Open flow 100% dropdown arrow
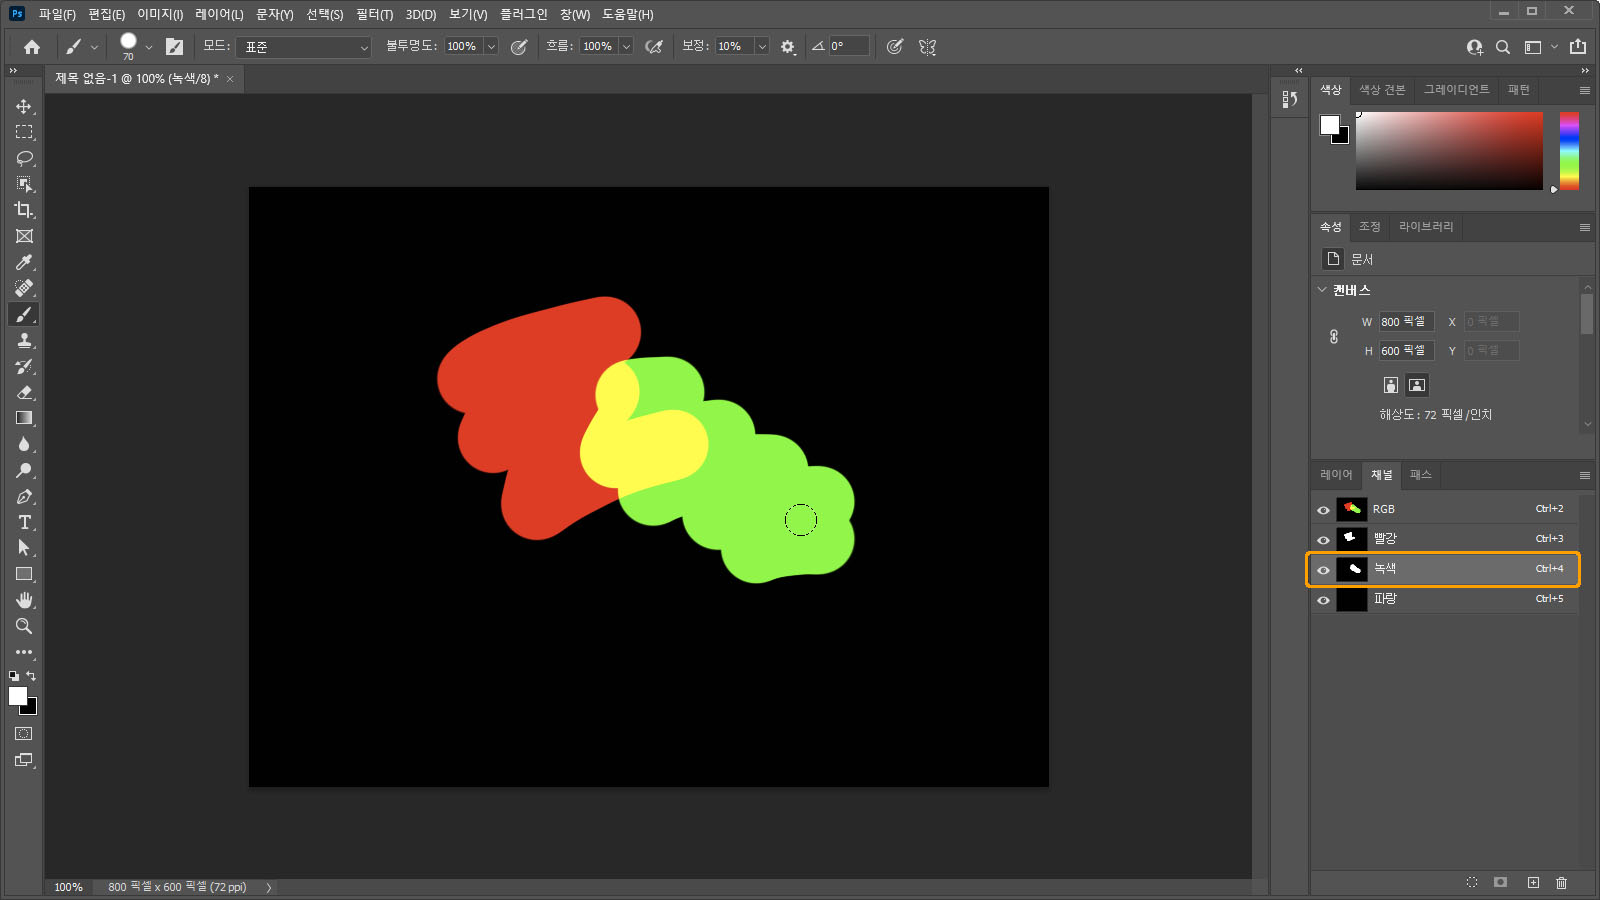This screenshot has width=1600, height=900. [626, 47]
